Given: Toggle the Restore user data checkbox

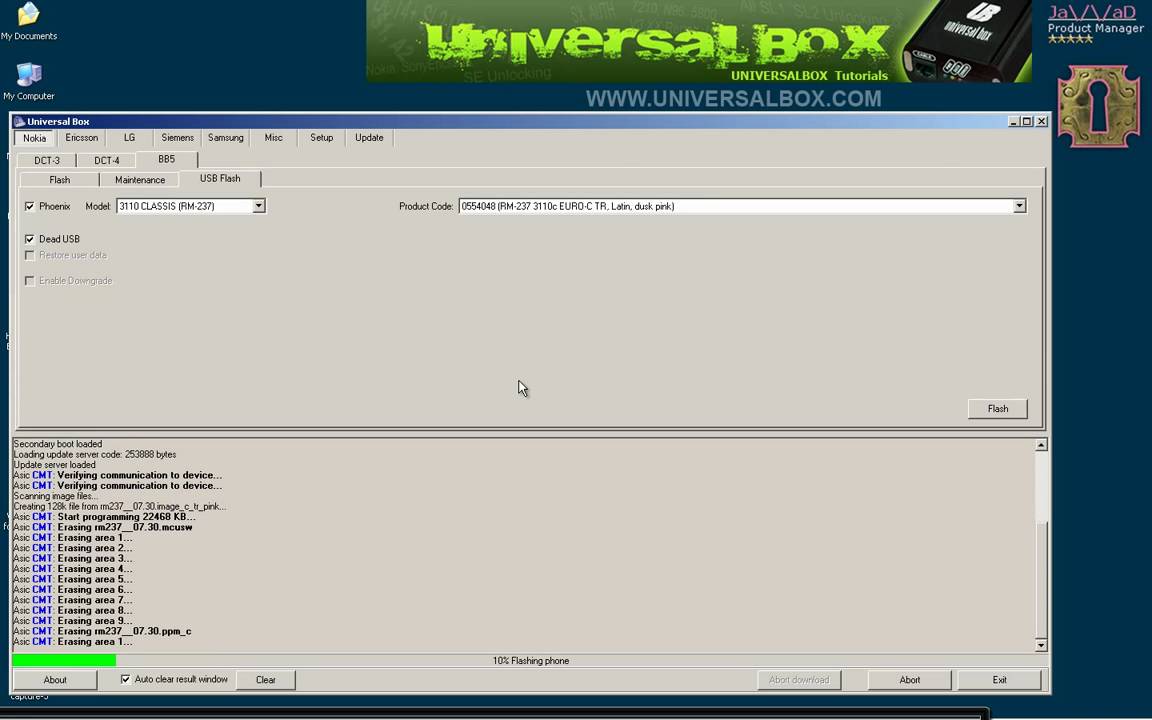Looking at the screenshot, I should coord(29,255).
